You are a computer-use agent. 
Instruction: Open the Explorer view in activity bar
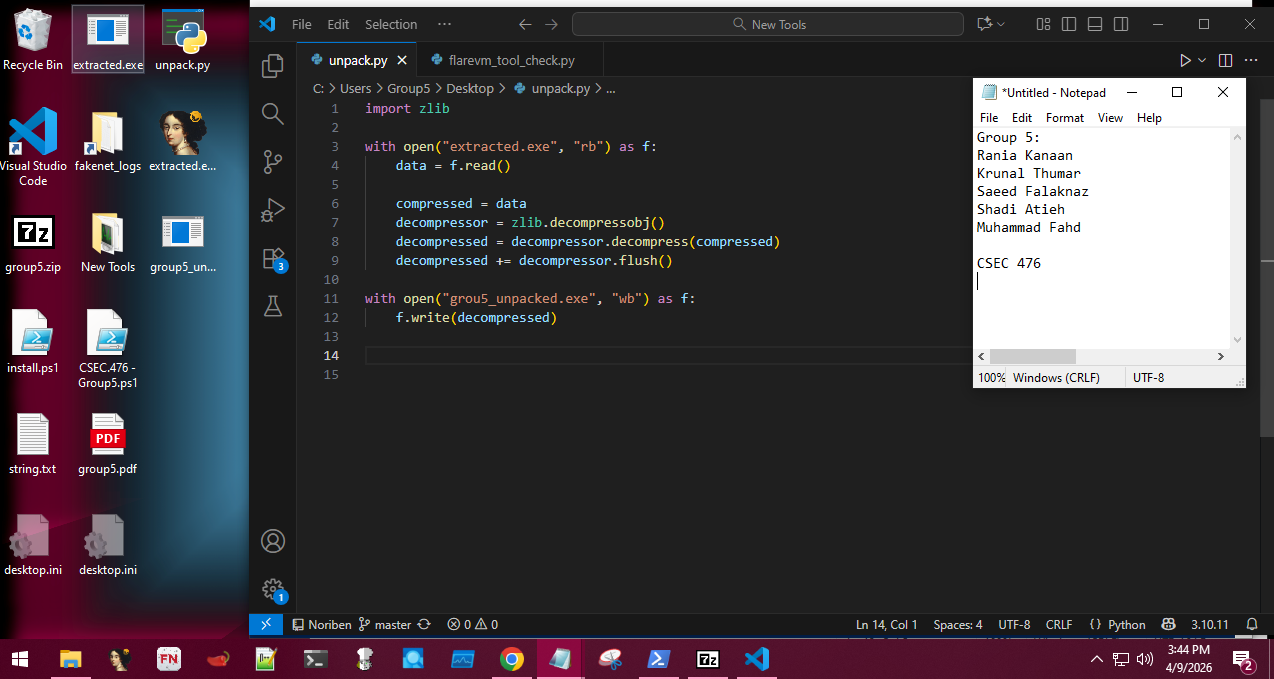tap(272, 66)
